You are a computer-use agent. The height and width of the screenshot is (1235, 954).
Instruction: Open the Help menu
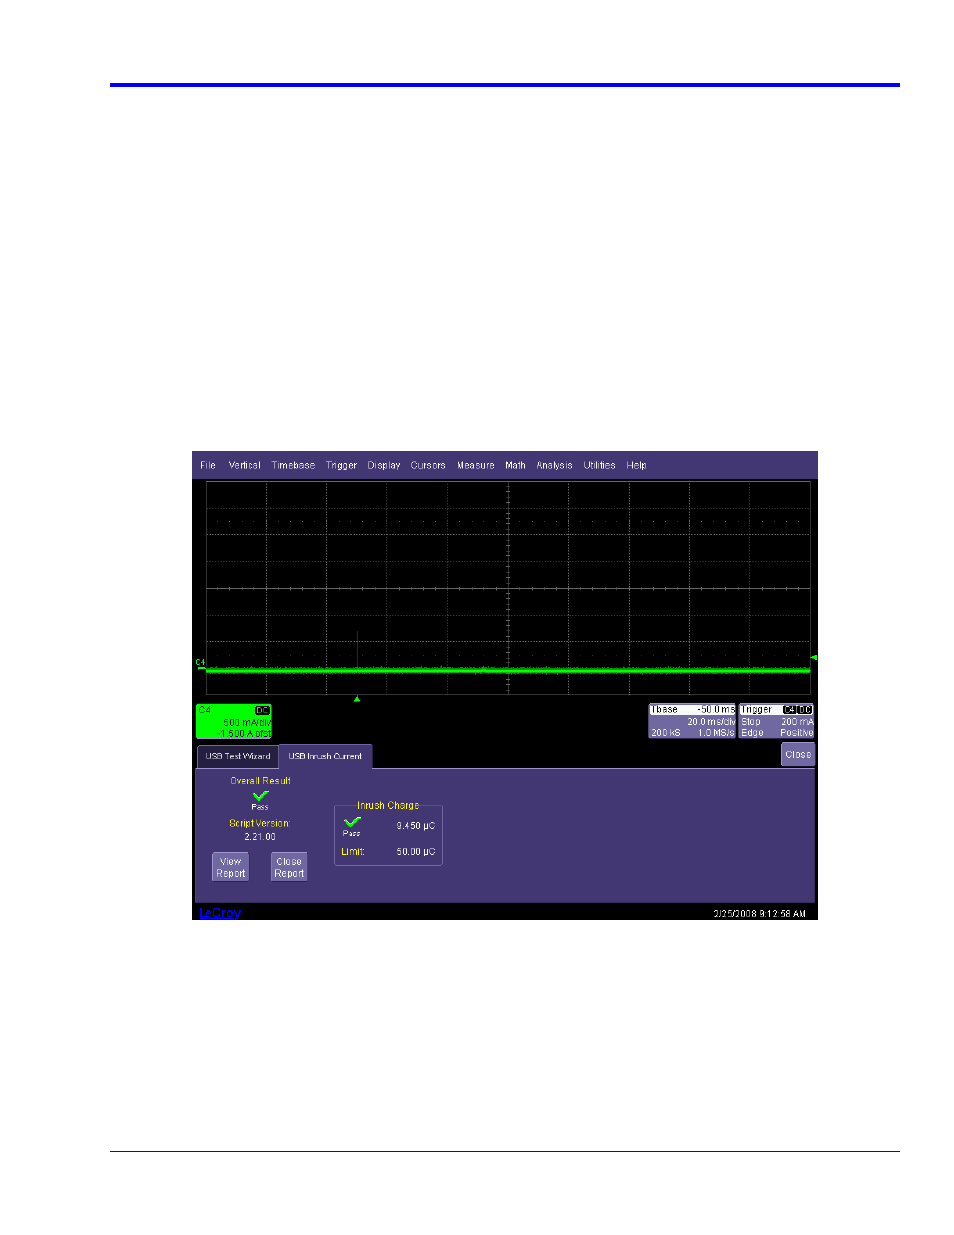point(636,465)
